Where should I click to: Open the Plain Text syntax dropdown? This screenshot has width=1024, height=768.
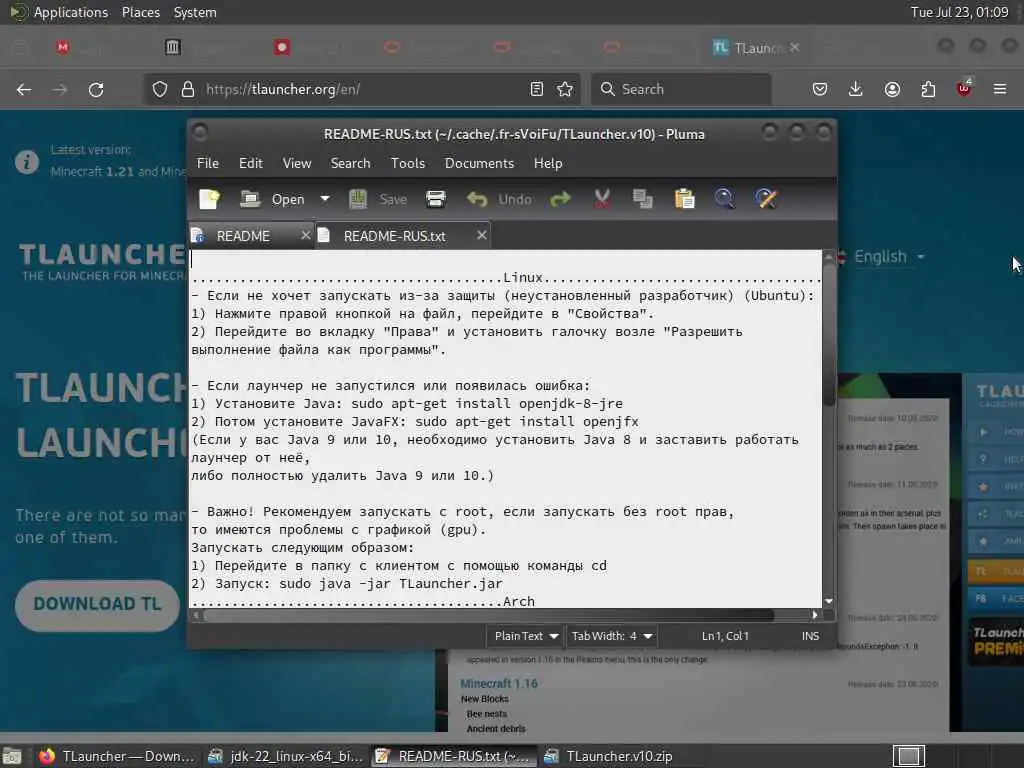click(526, 635)
